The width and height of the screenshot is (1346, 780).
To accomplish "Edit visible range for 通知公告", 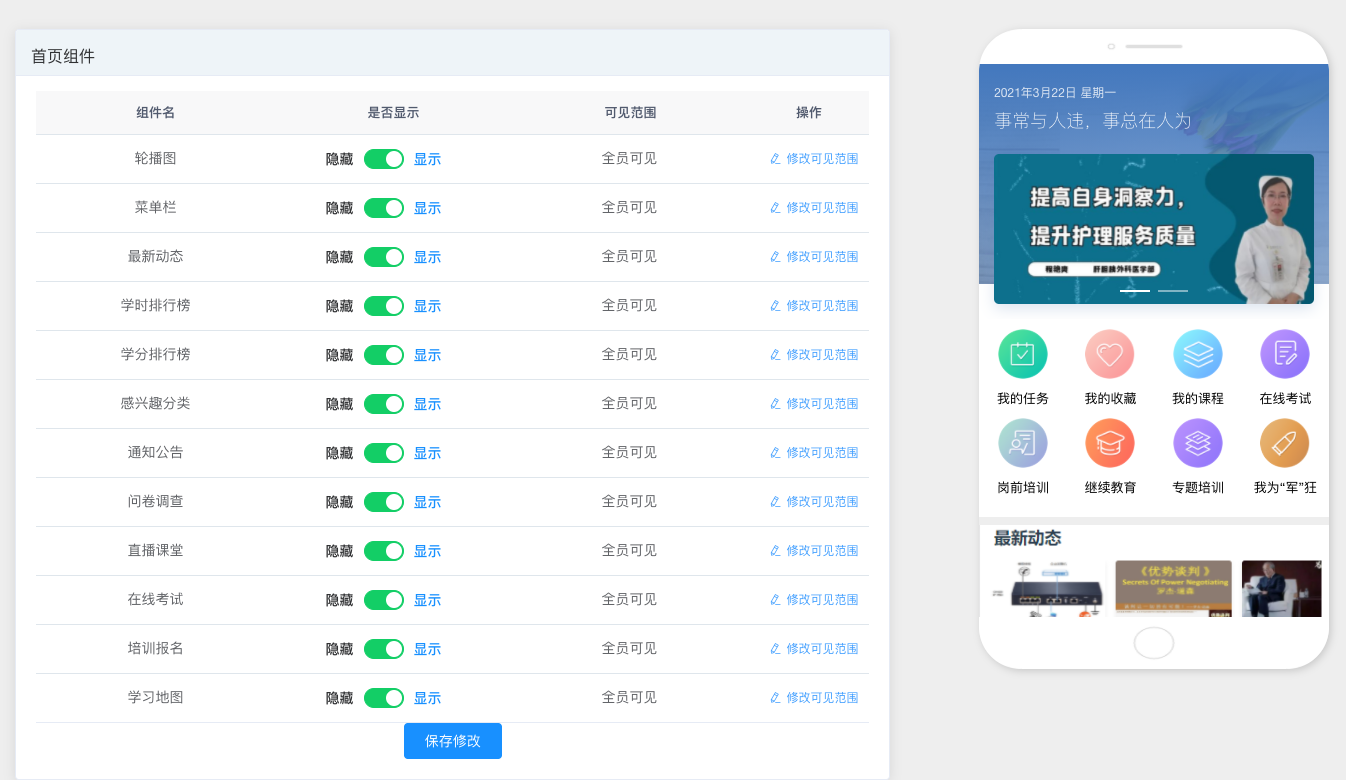I will pyautogui.click(x=814, y=453).
